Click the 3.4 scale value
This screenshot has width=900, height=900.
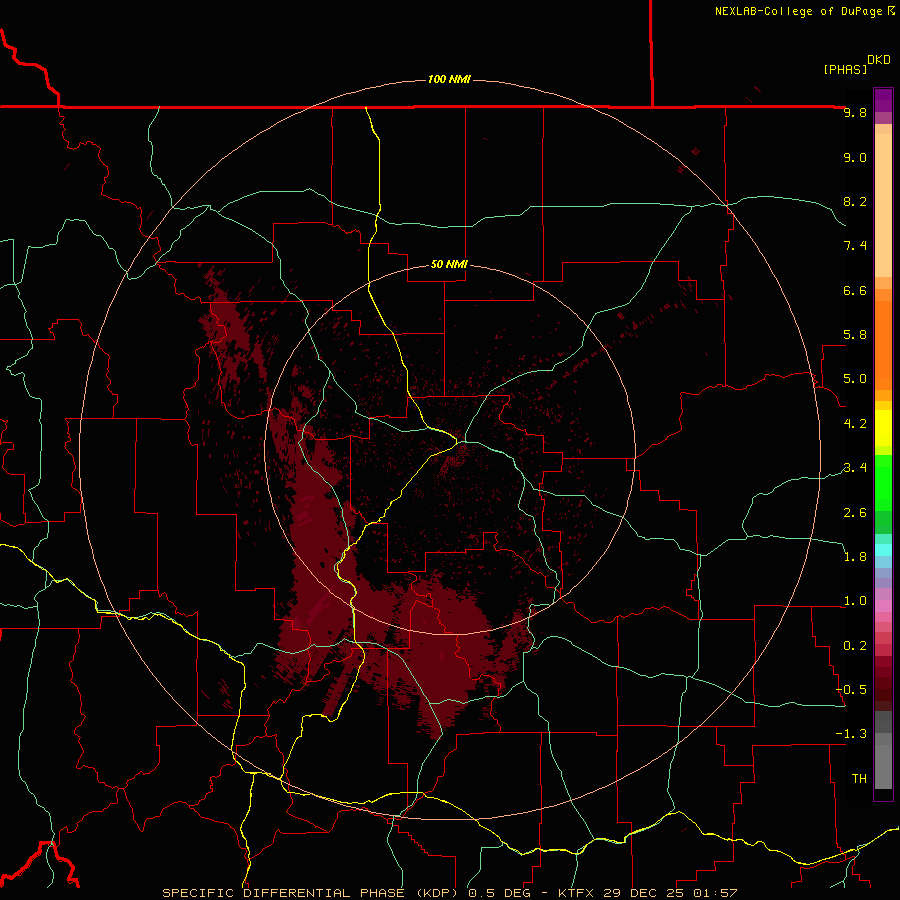click(855, 468)
